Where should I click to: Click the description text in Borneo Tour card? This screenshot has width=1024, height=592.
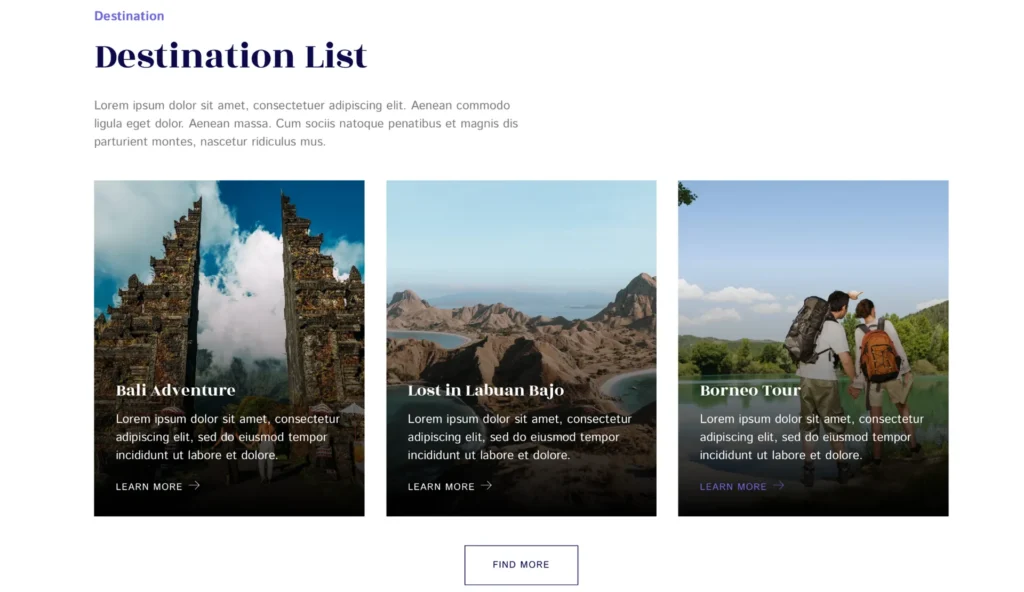(812, 437)
